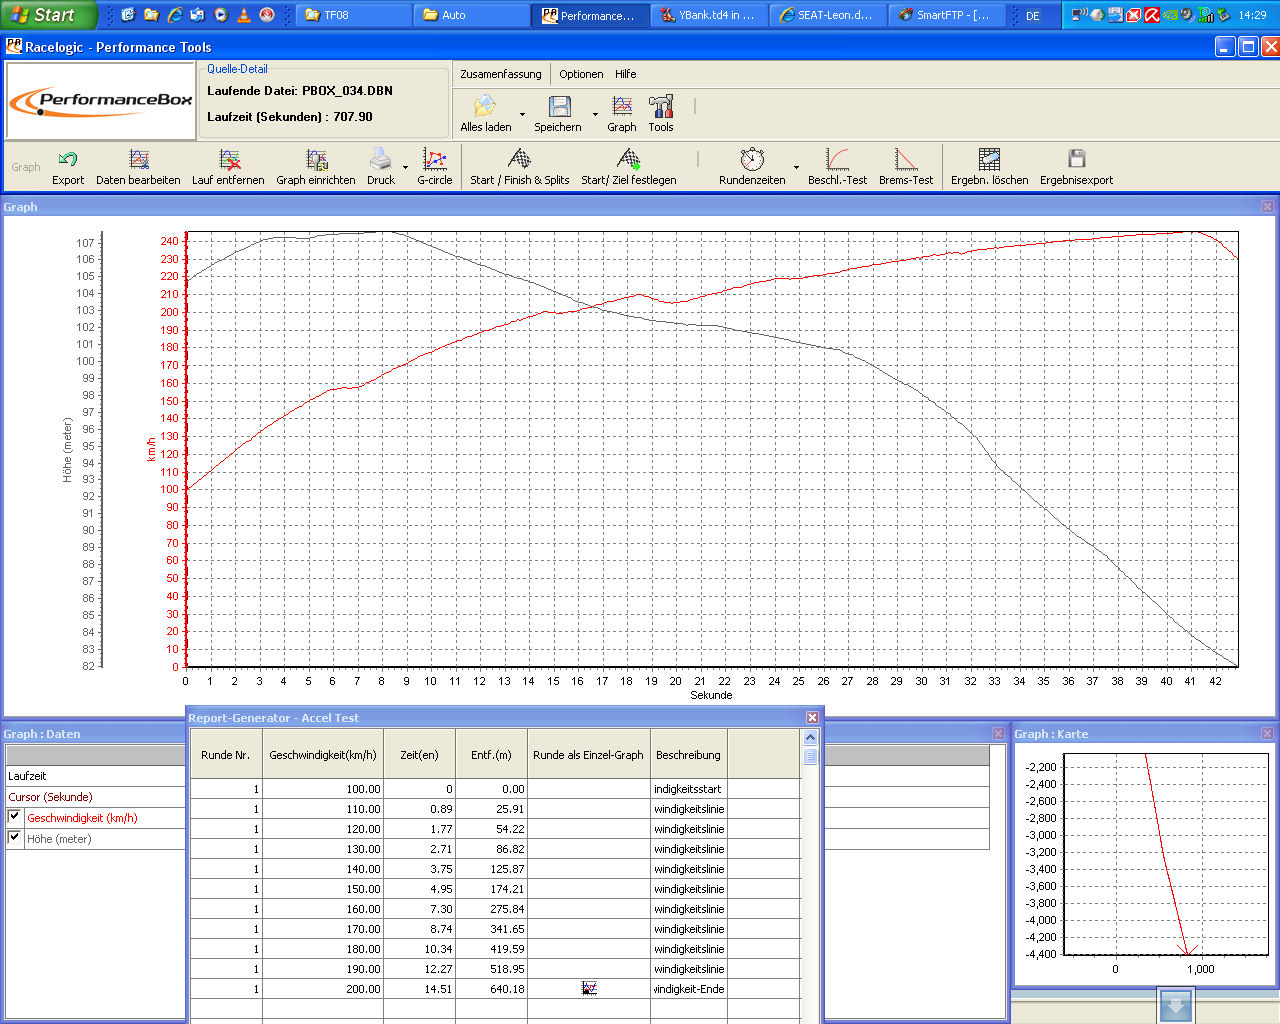The image size is (1280, 1024).
Task: Expand the Speichern dropdown arrow
Action: pyautogui.click(x=595, y=114)
